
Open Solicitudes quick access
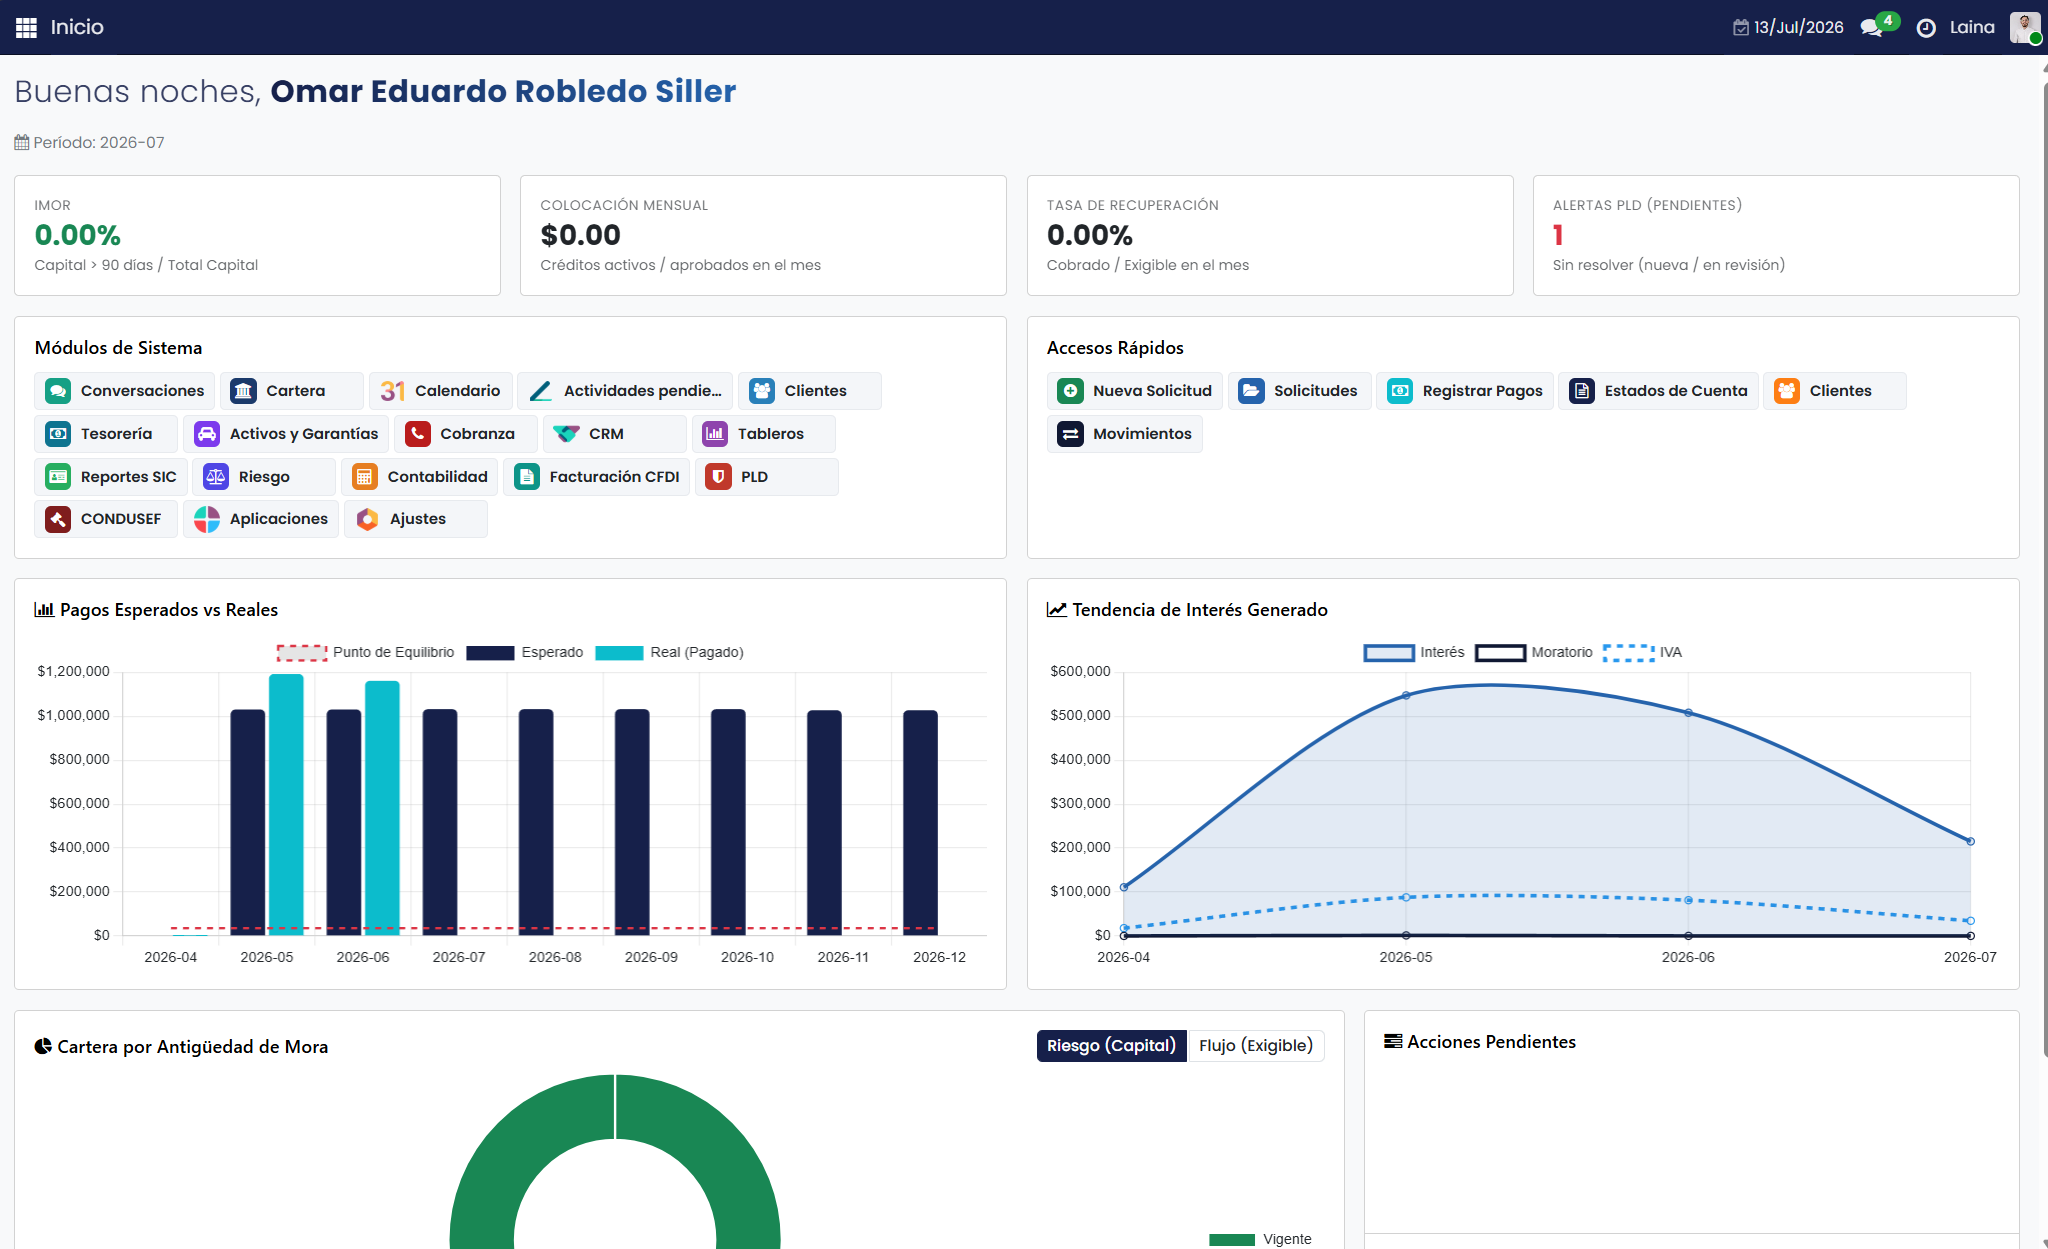pos(1299,391)
